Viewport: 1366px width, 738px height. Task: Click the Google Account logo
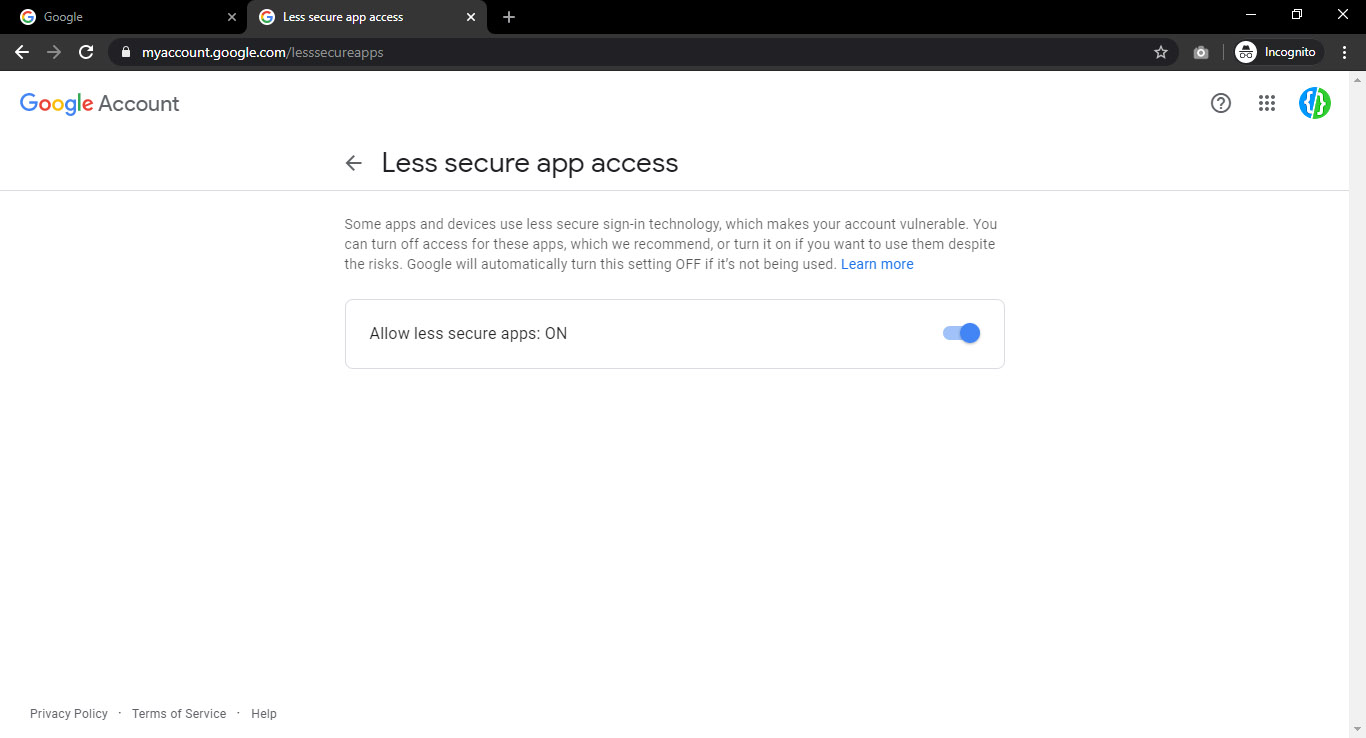tap(98, 103)
